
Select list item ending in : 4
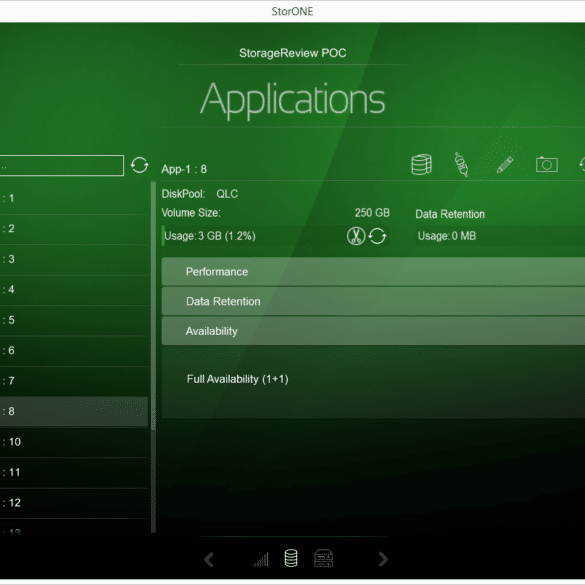click(74, 290)
